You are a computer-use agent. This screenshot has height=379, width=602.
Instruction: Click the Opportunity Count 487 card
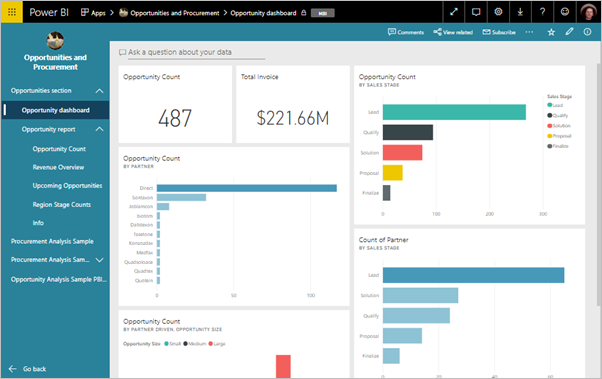[x=175, y=104]
